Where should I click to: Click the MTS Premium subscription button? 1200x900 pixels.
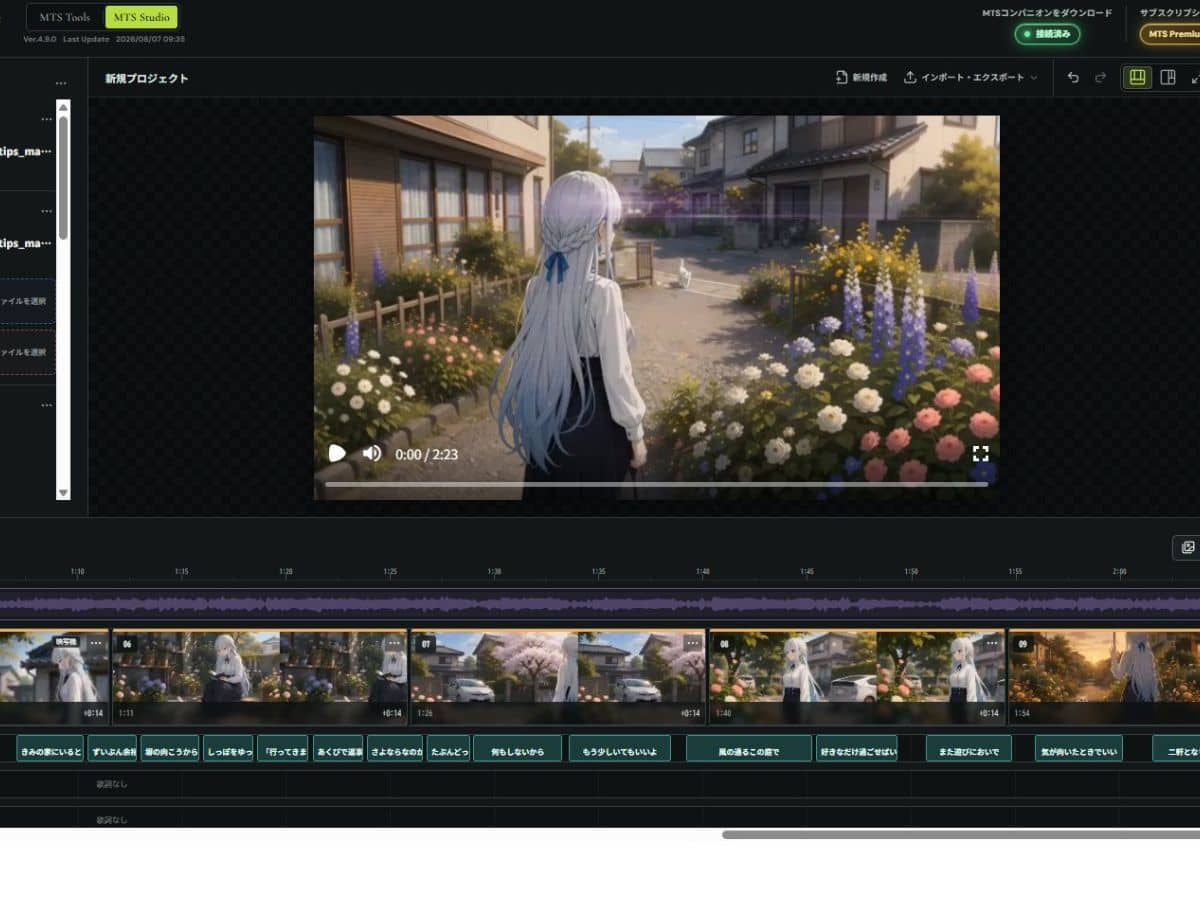click(1170, 34)
